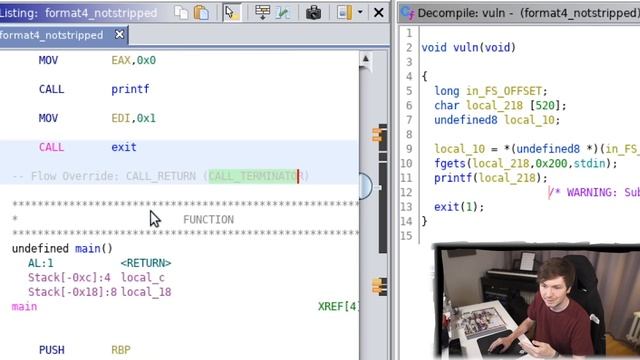The image size is (640, 360).
Task: Select 'Stack[-0x18]:8 local_18' variable row
Action: tap(100, 292)
